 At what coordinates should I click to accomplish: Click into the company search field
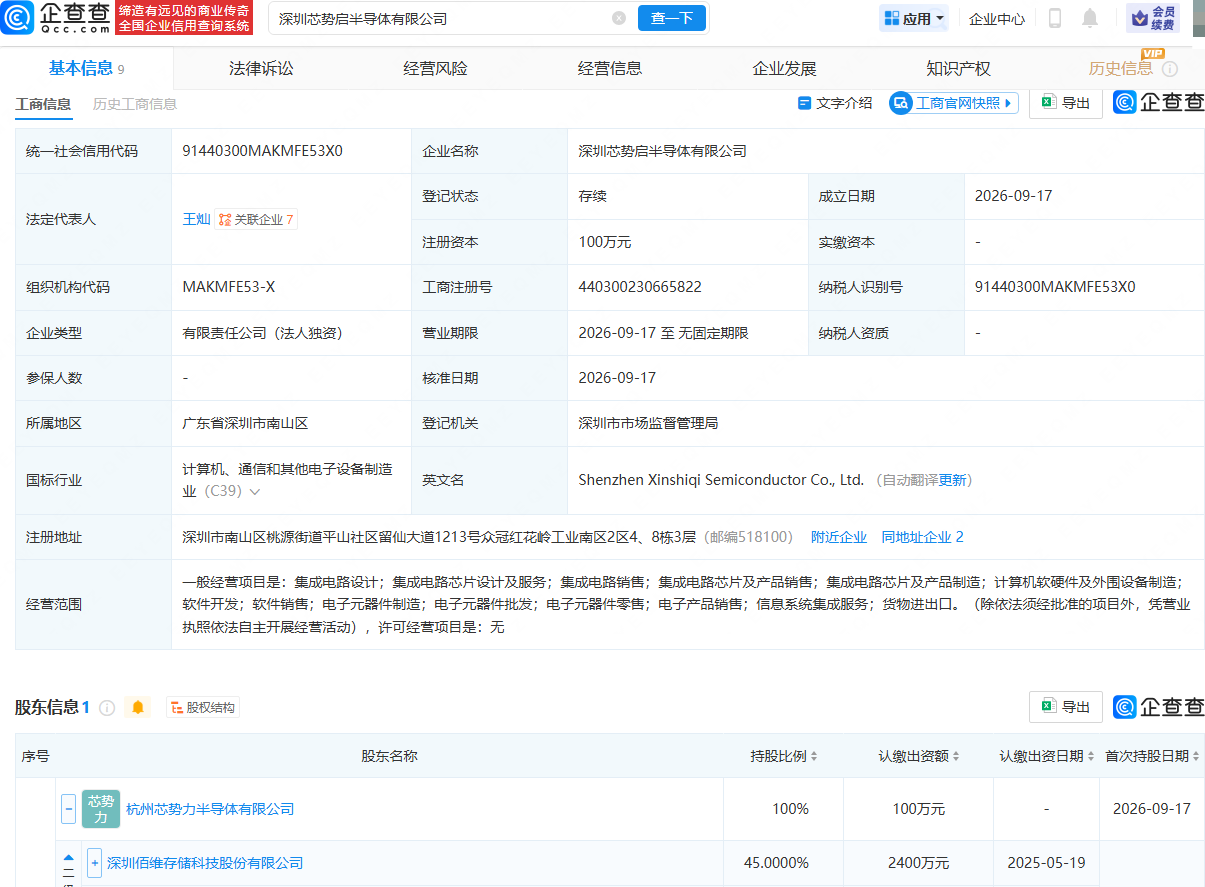pyautogui.click(x=440, y=18)
